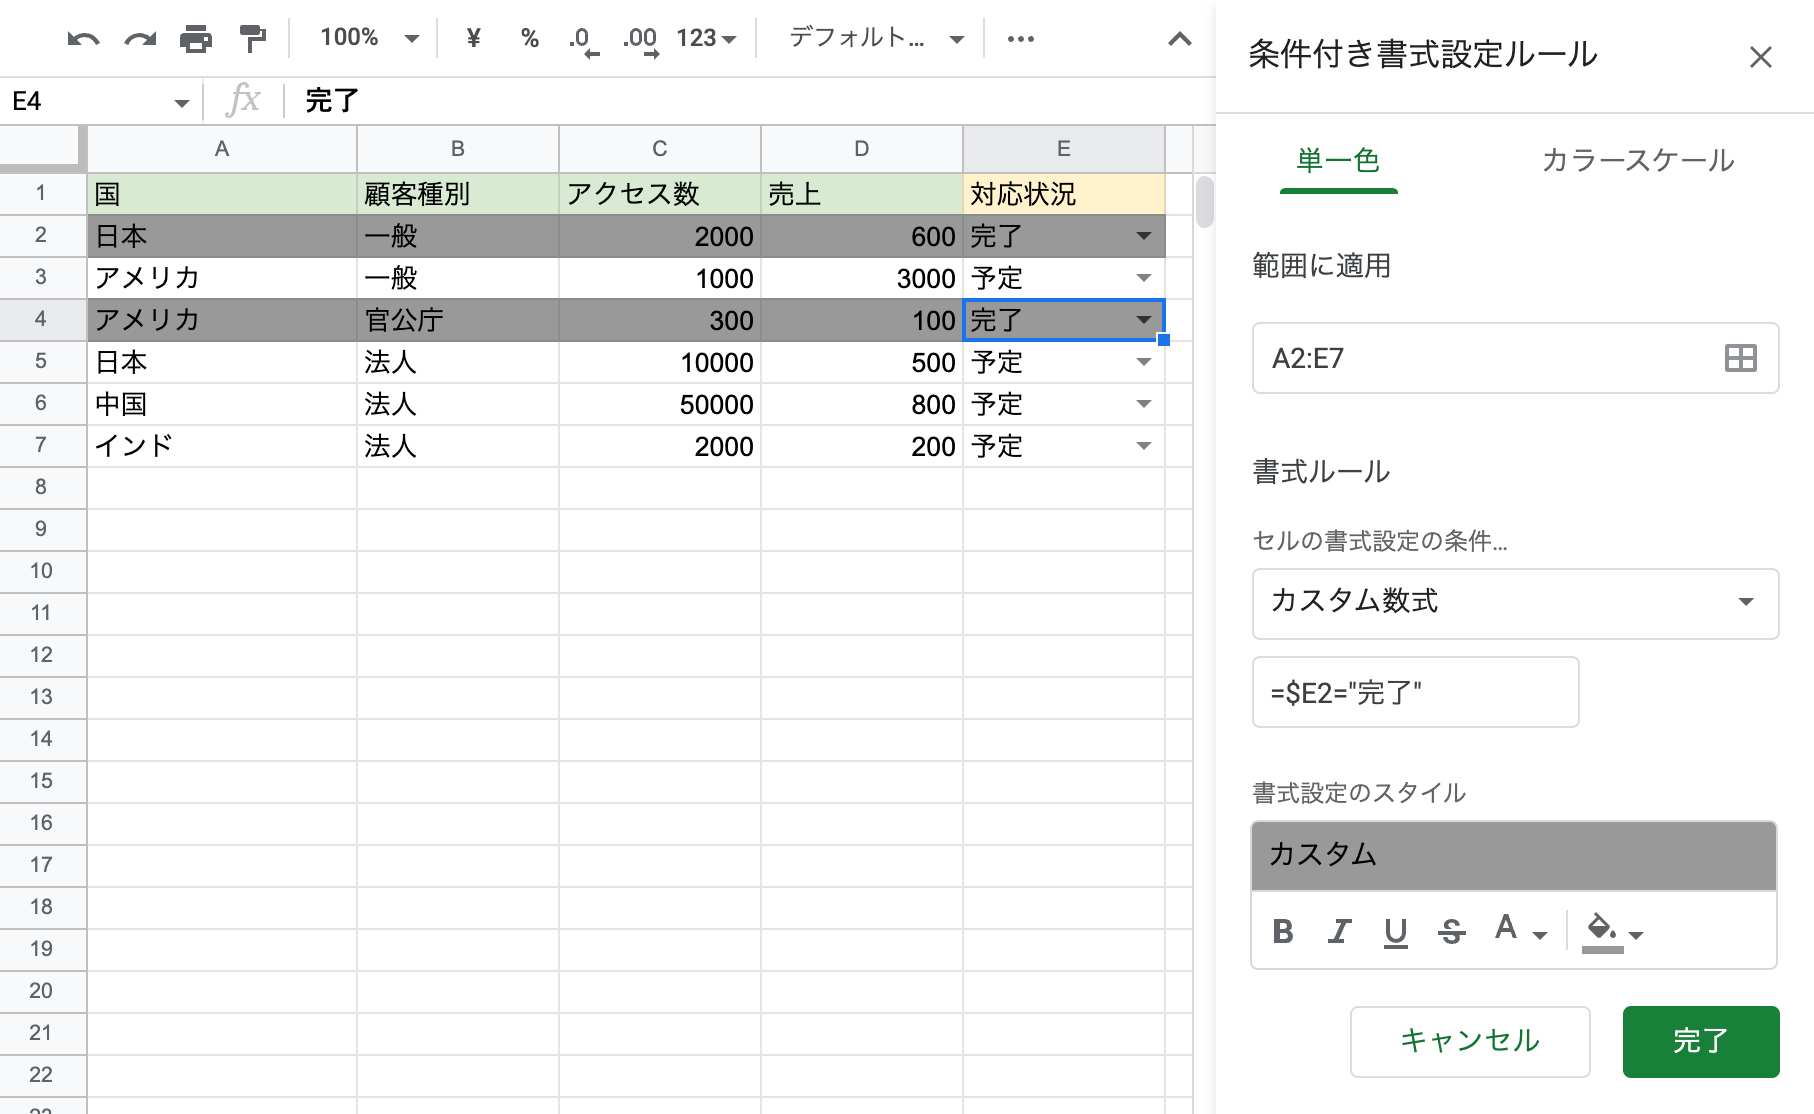Viewport: 1814px width, 1114px height.
Task: Select the paint format roller icon
Action: tap(253, 39)
